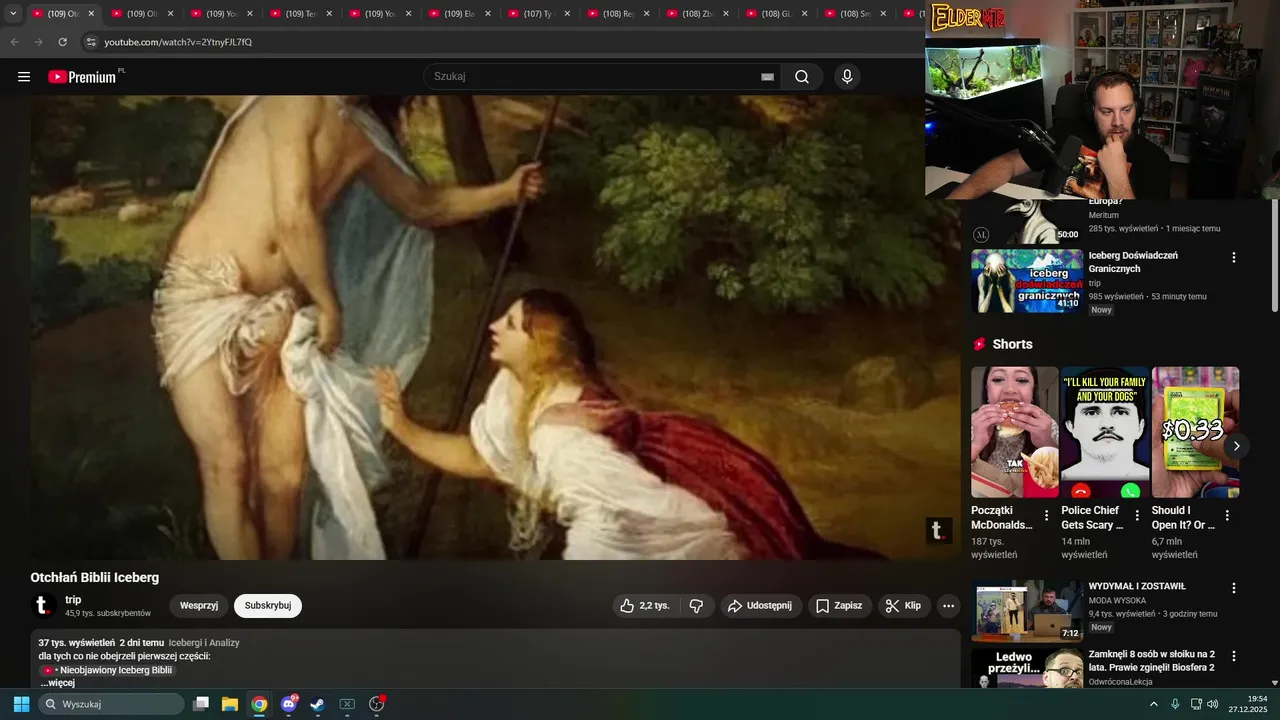Open the tab search dropdown arrow
1280x720 pixels.
[x=13, y=14]
